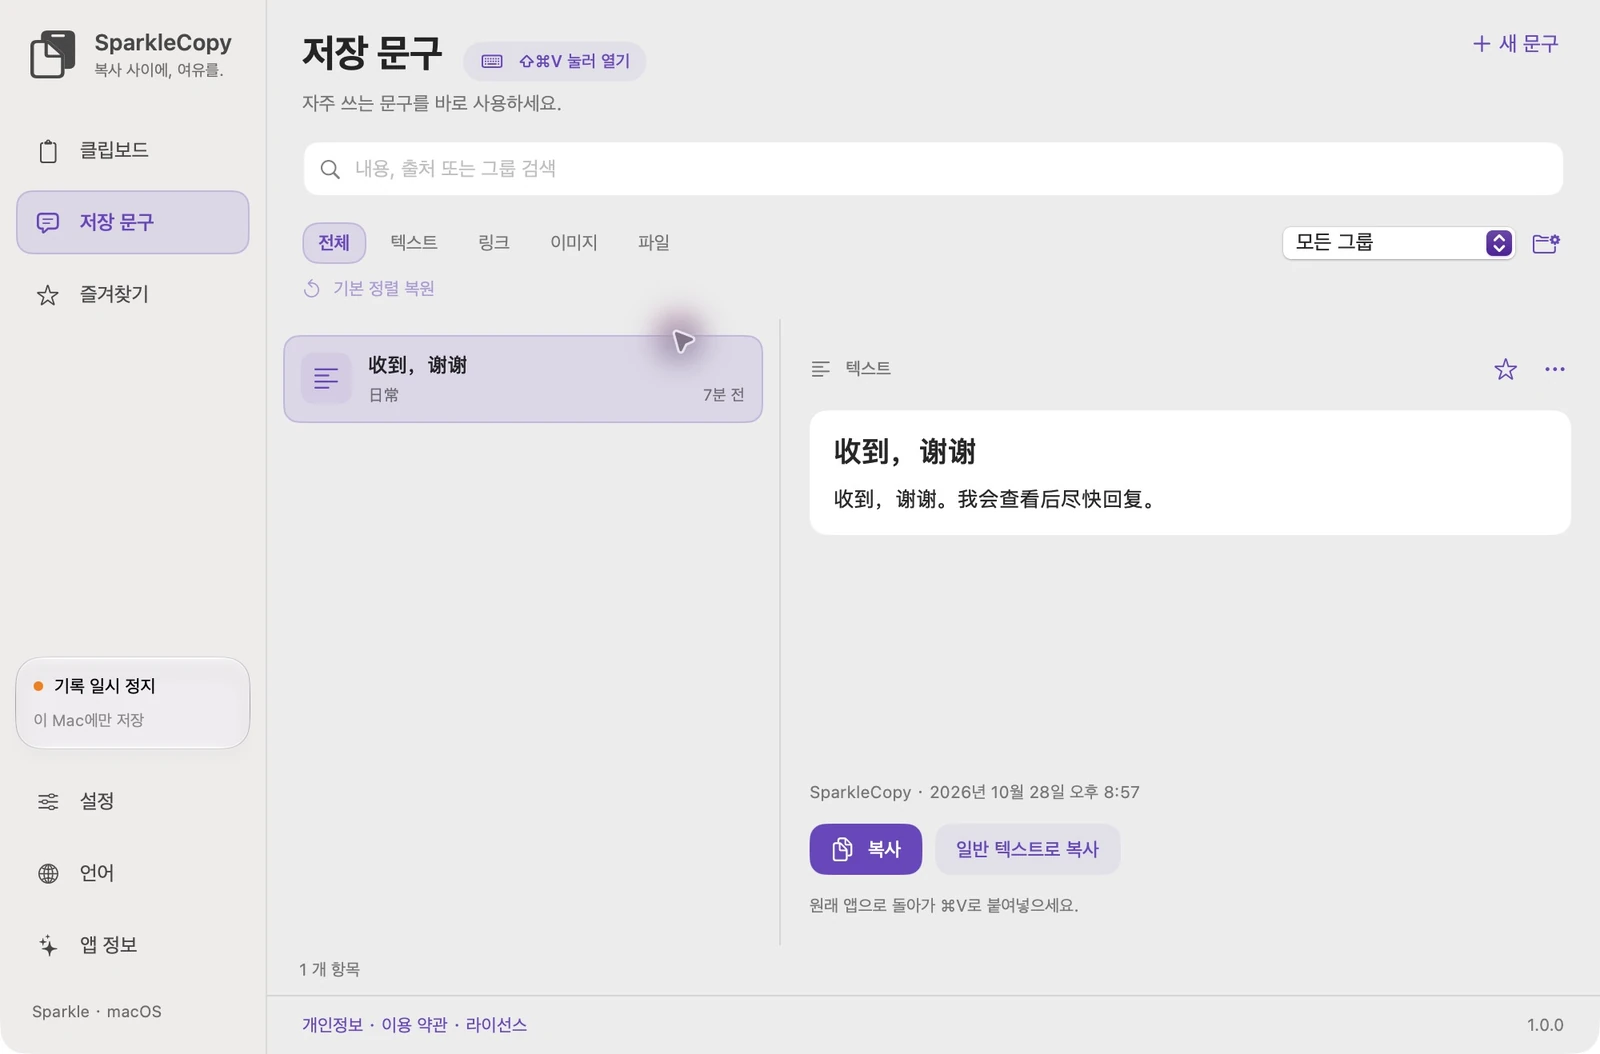
Task: Click the phrase body text 我会查看后尽快回复
Action: point(1050,499)
